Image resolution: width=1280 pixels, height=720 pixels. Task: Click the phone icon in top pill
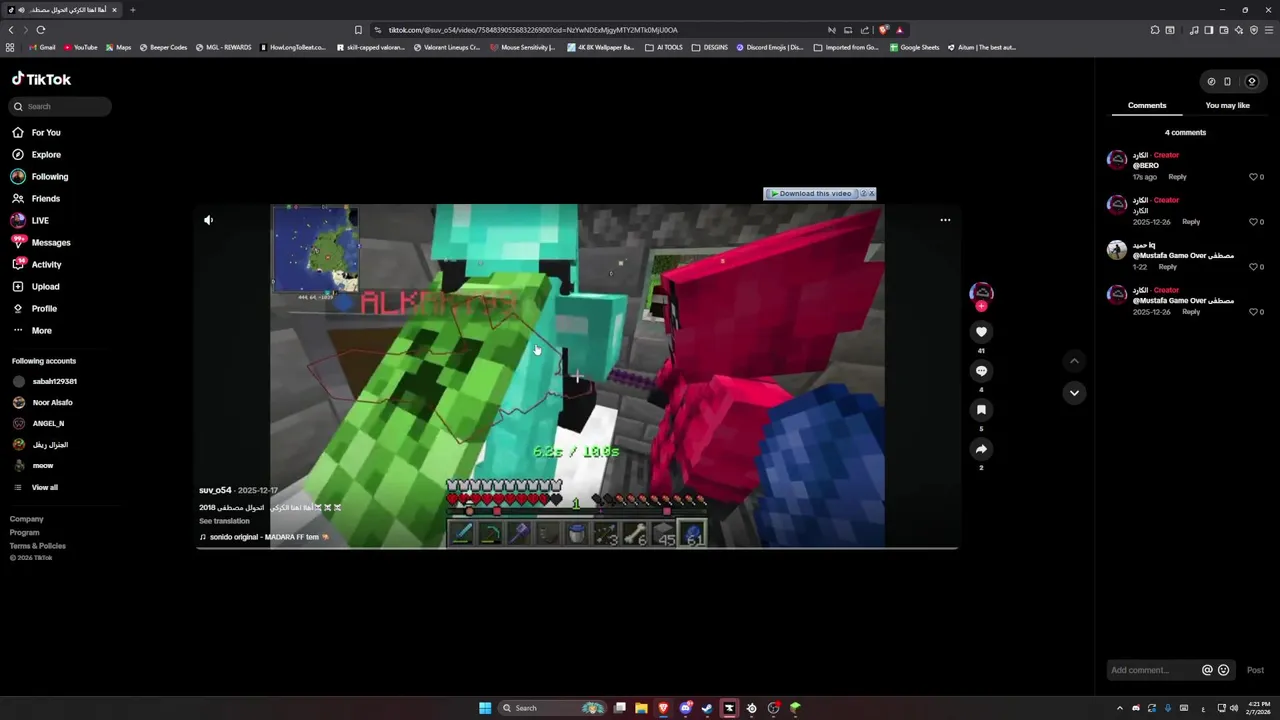[x=1228, y=82]
